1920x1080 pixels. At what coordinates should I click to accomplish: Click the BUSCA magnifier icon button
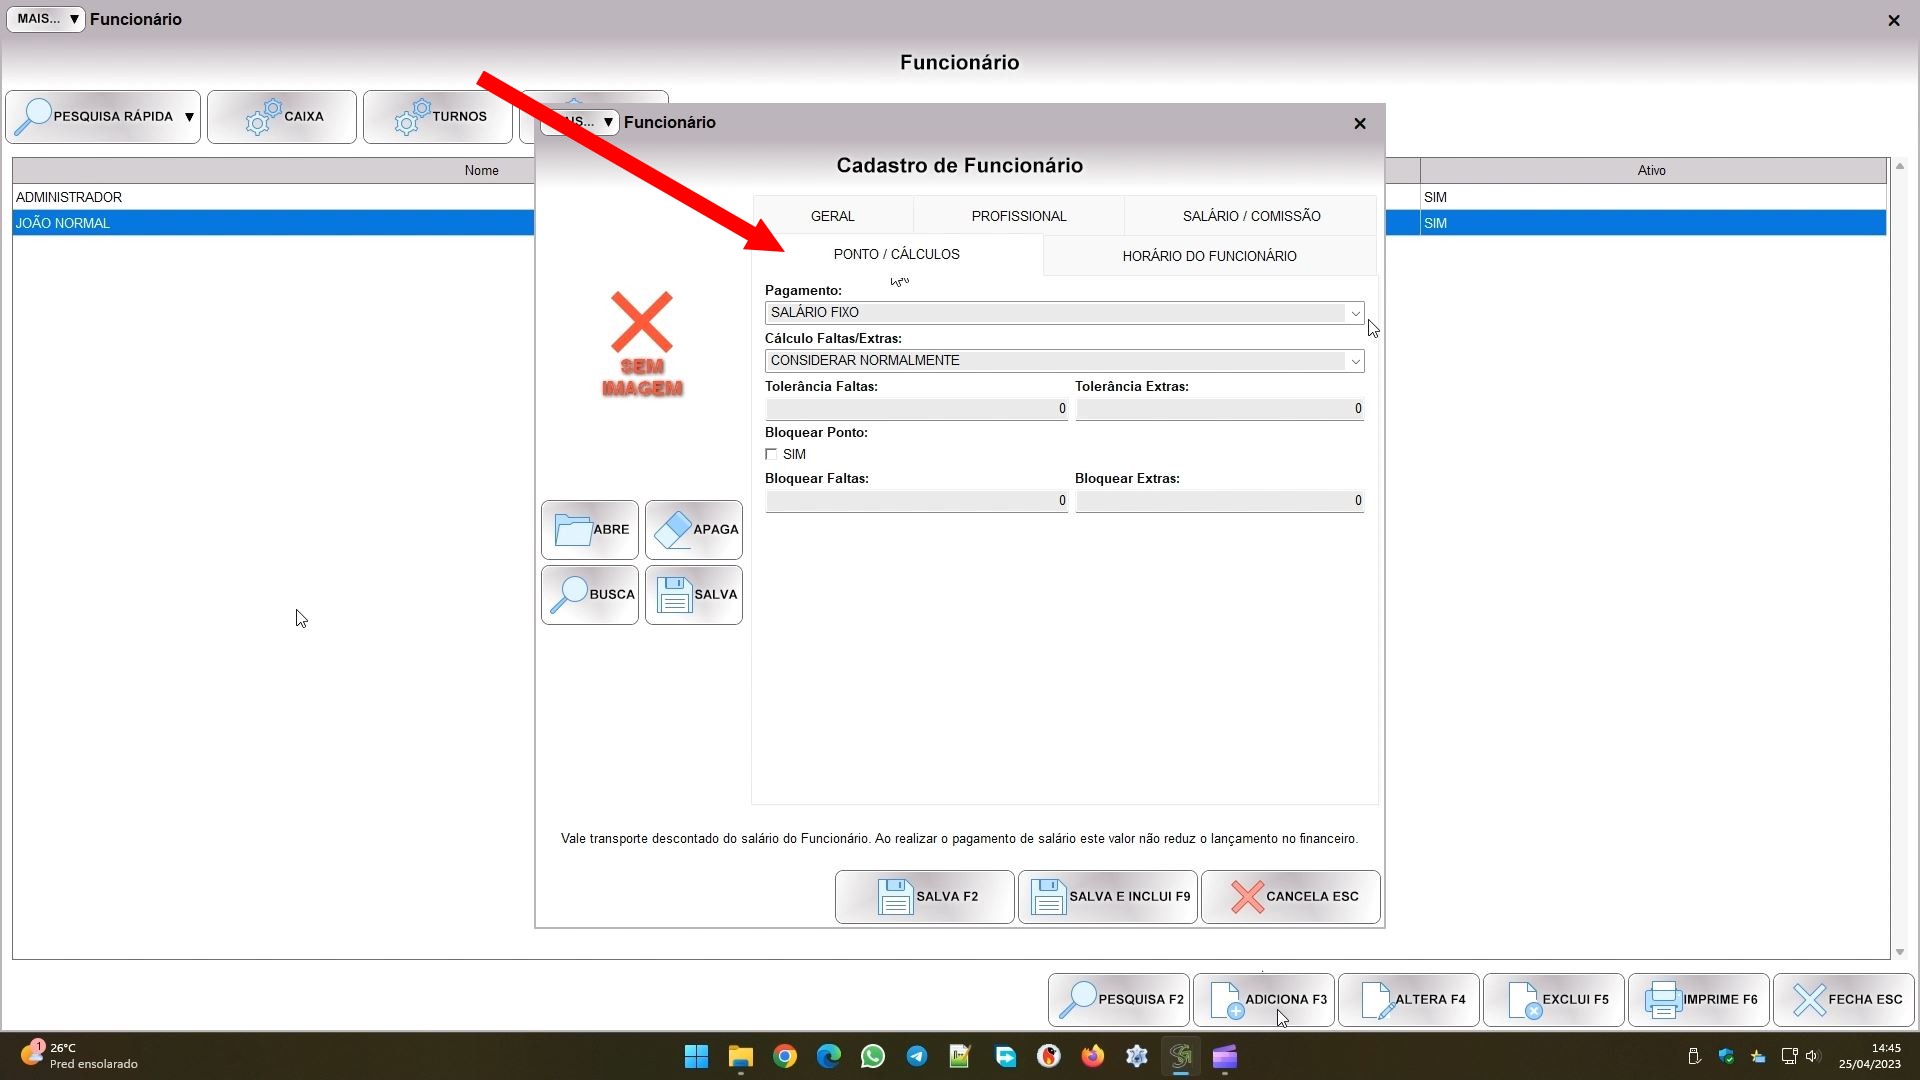click(x=589, y=595)
